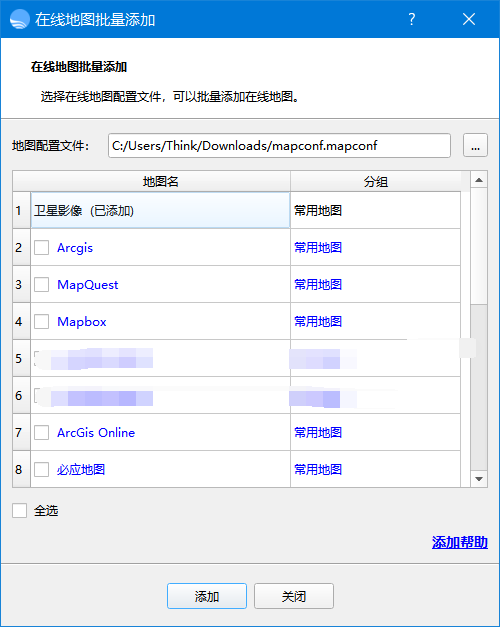The width and height of the screenshot is (500, 627).
Task: Check the 必应地图 checkbox
Action: tap(42, 469)
